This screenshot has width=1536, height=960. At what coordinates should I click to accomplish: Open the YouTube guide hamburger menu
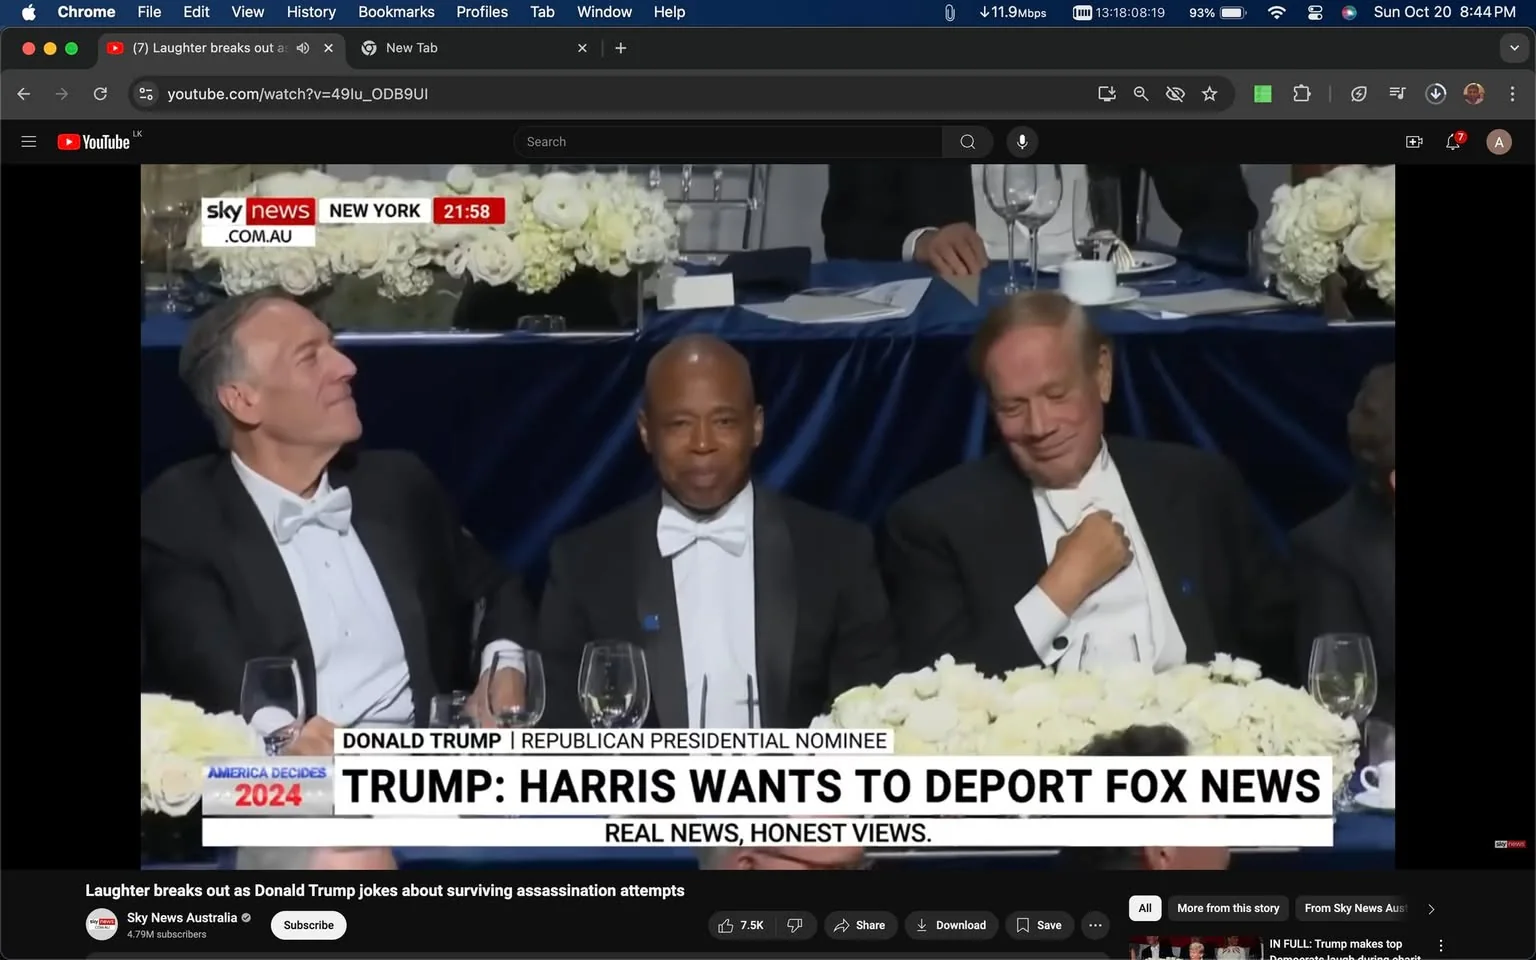[x=29, y=142]
